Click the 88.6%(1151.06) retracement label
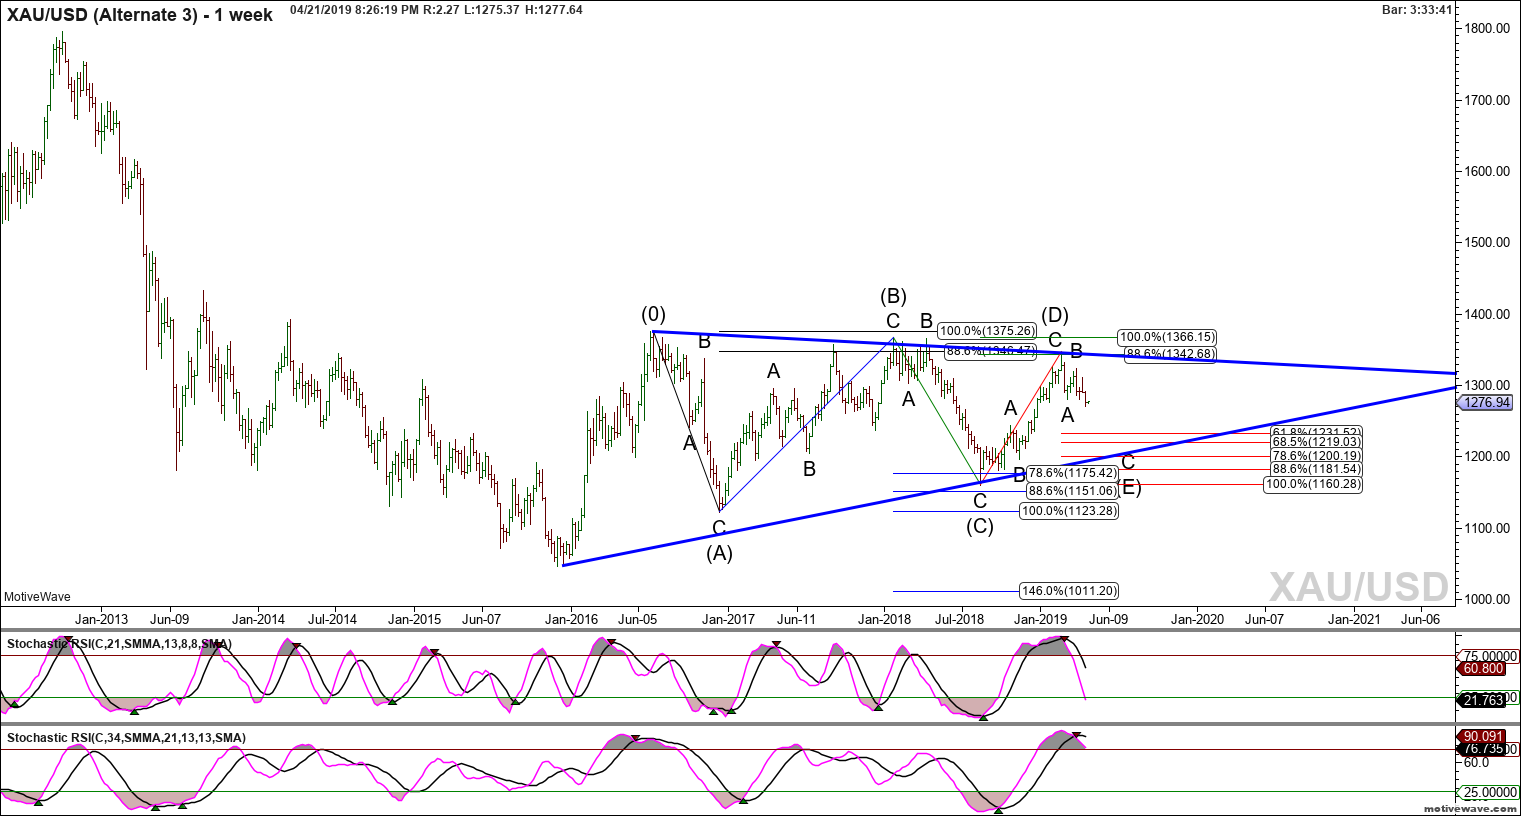The height and width of the screenshot is (816, 1521). [x=1072, y=491]
